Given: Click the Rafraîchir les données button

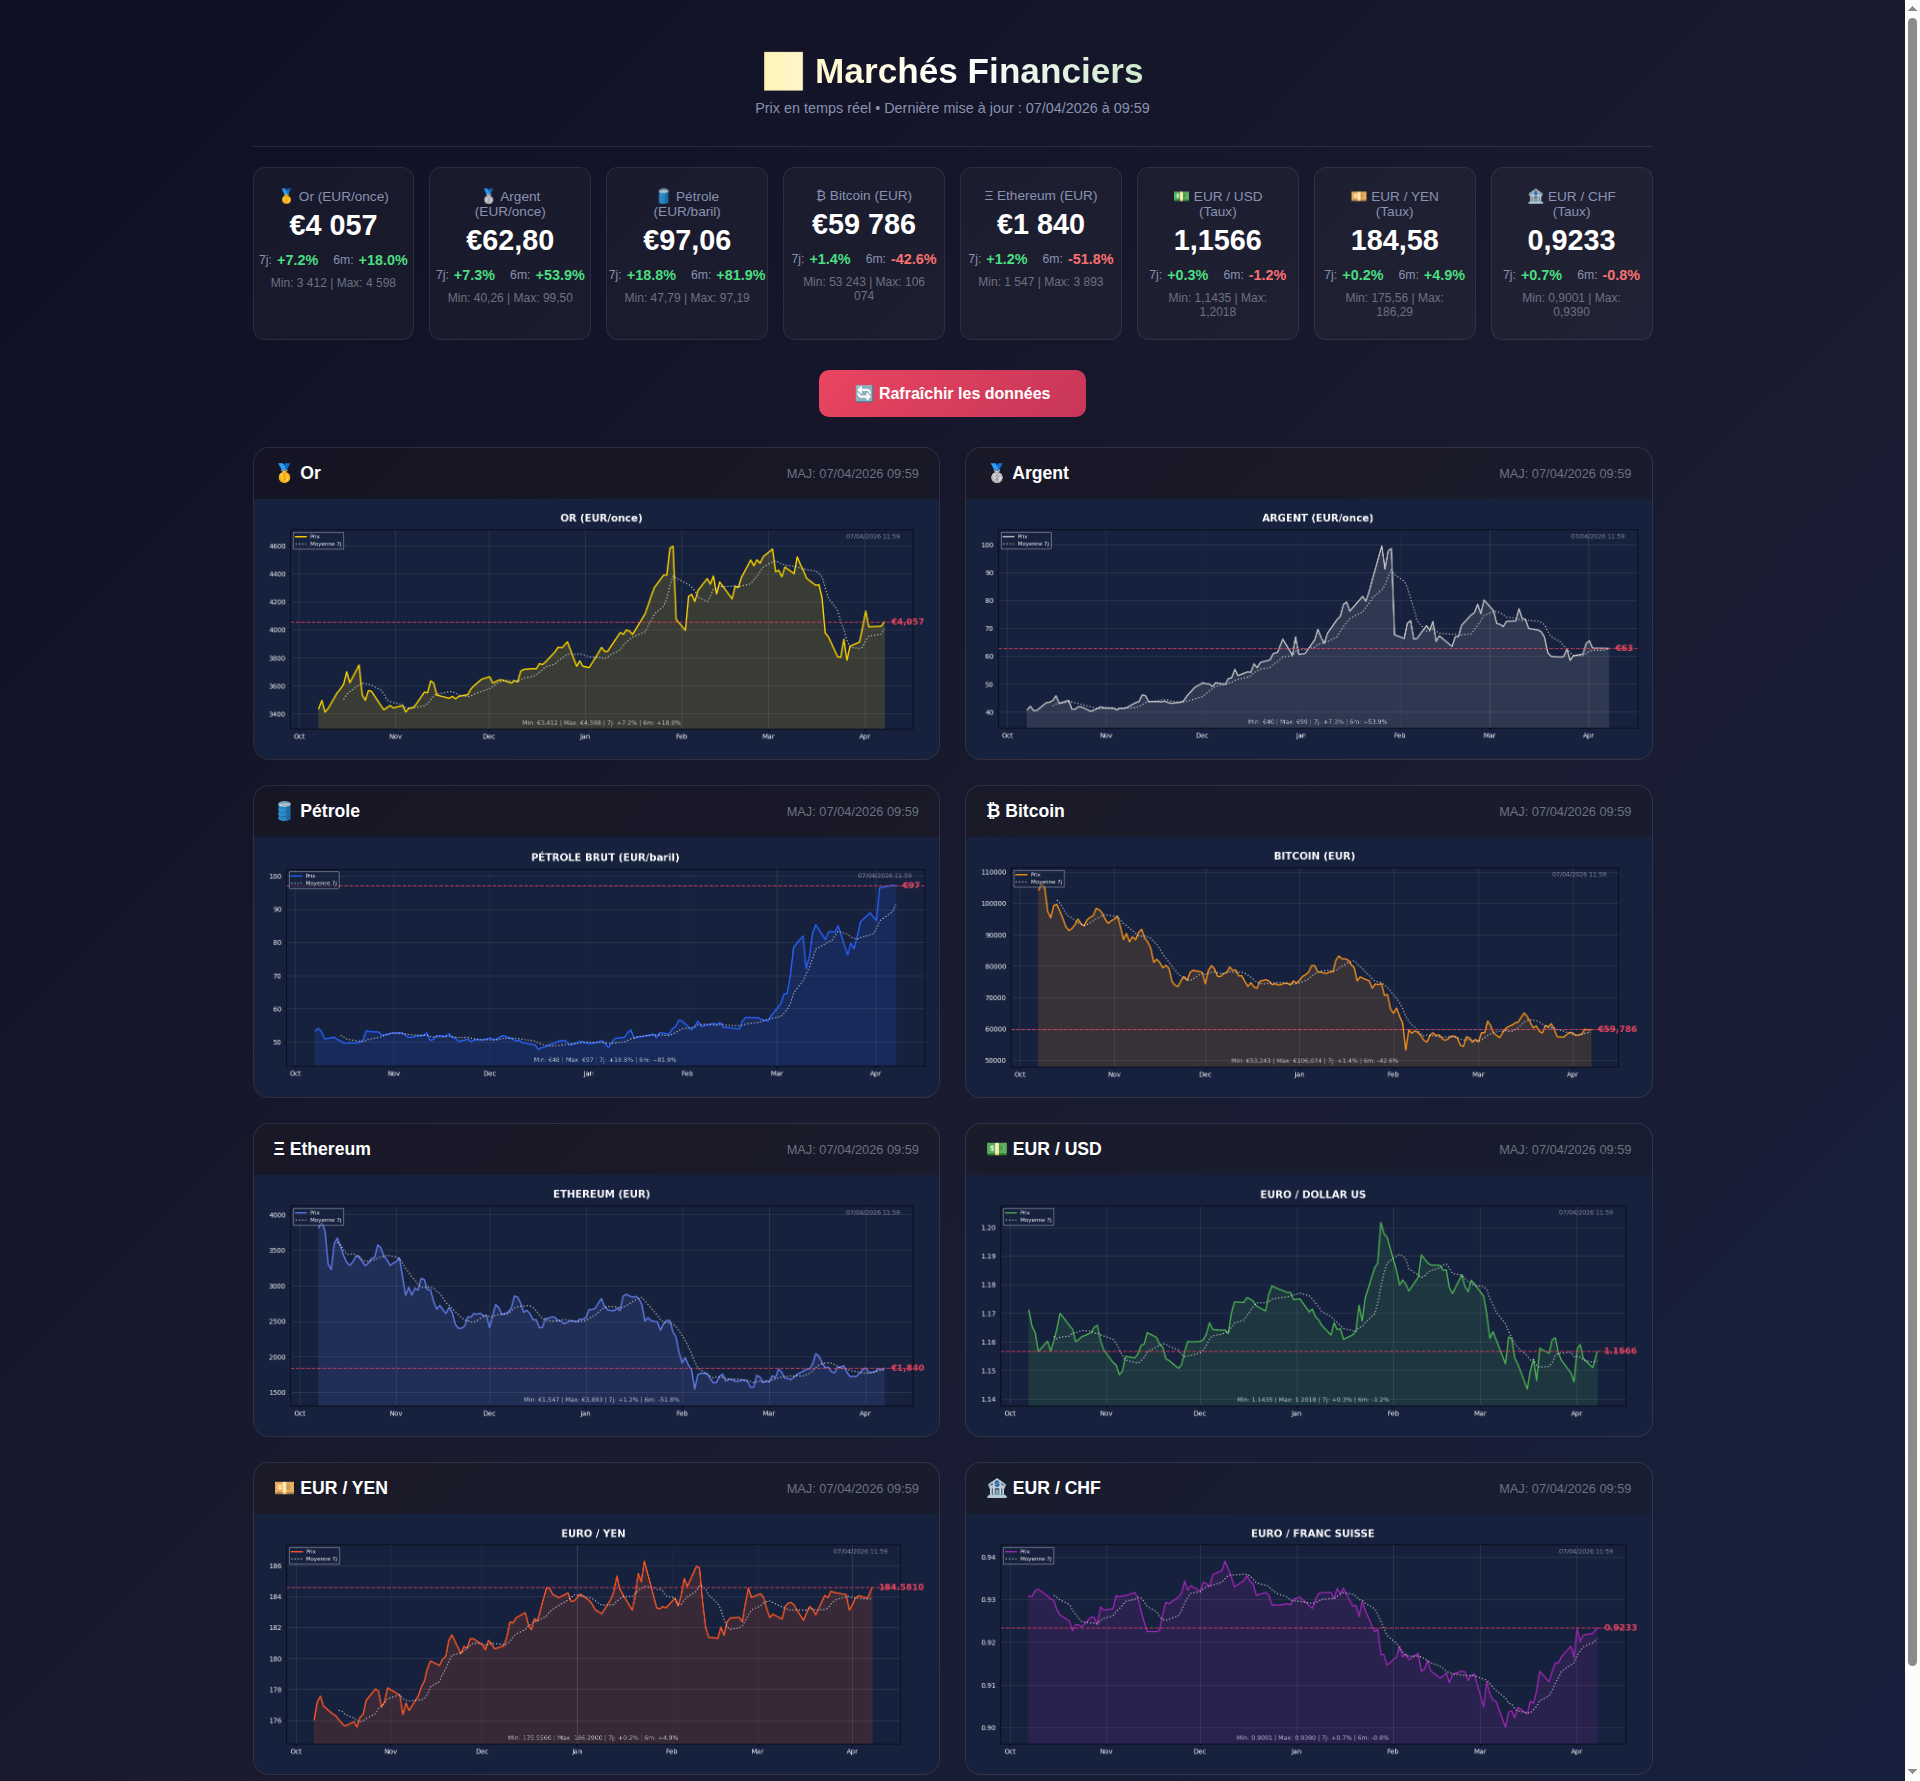Looking at the screenshot, I should pos(951,393).
